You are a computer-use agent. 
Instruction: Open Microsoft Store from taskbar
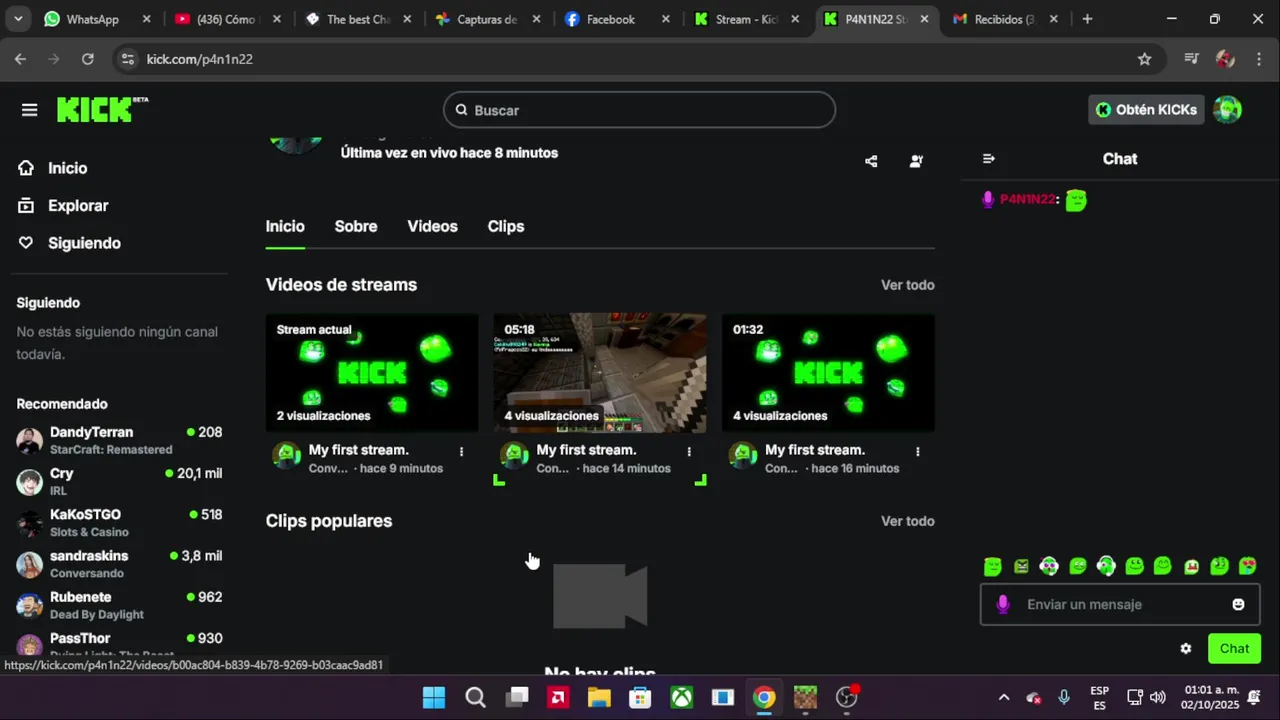click(x=640, y=697)
